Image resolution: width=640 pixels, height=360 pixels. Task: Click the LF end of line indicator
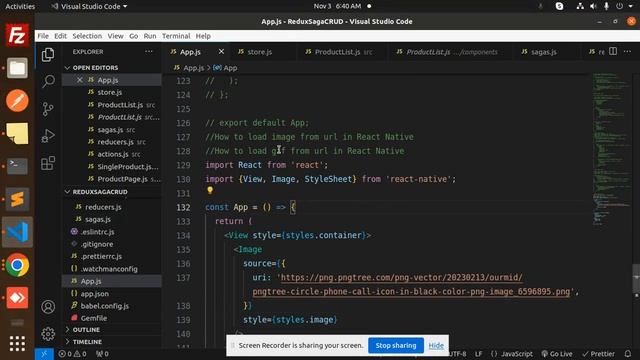click(478, 354)
